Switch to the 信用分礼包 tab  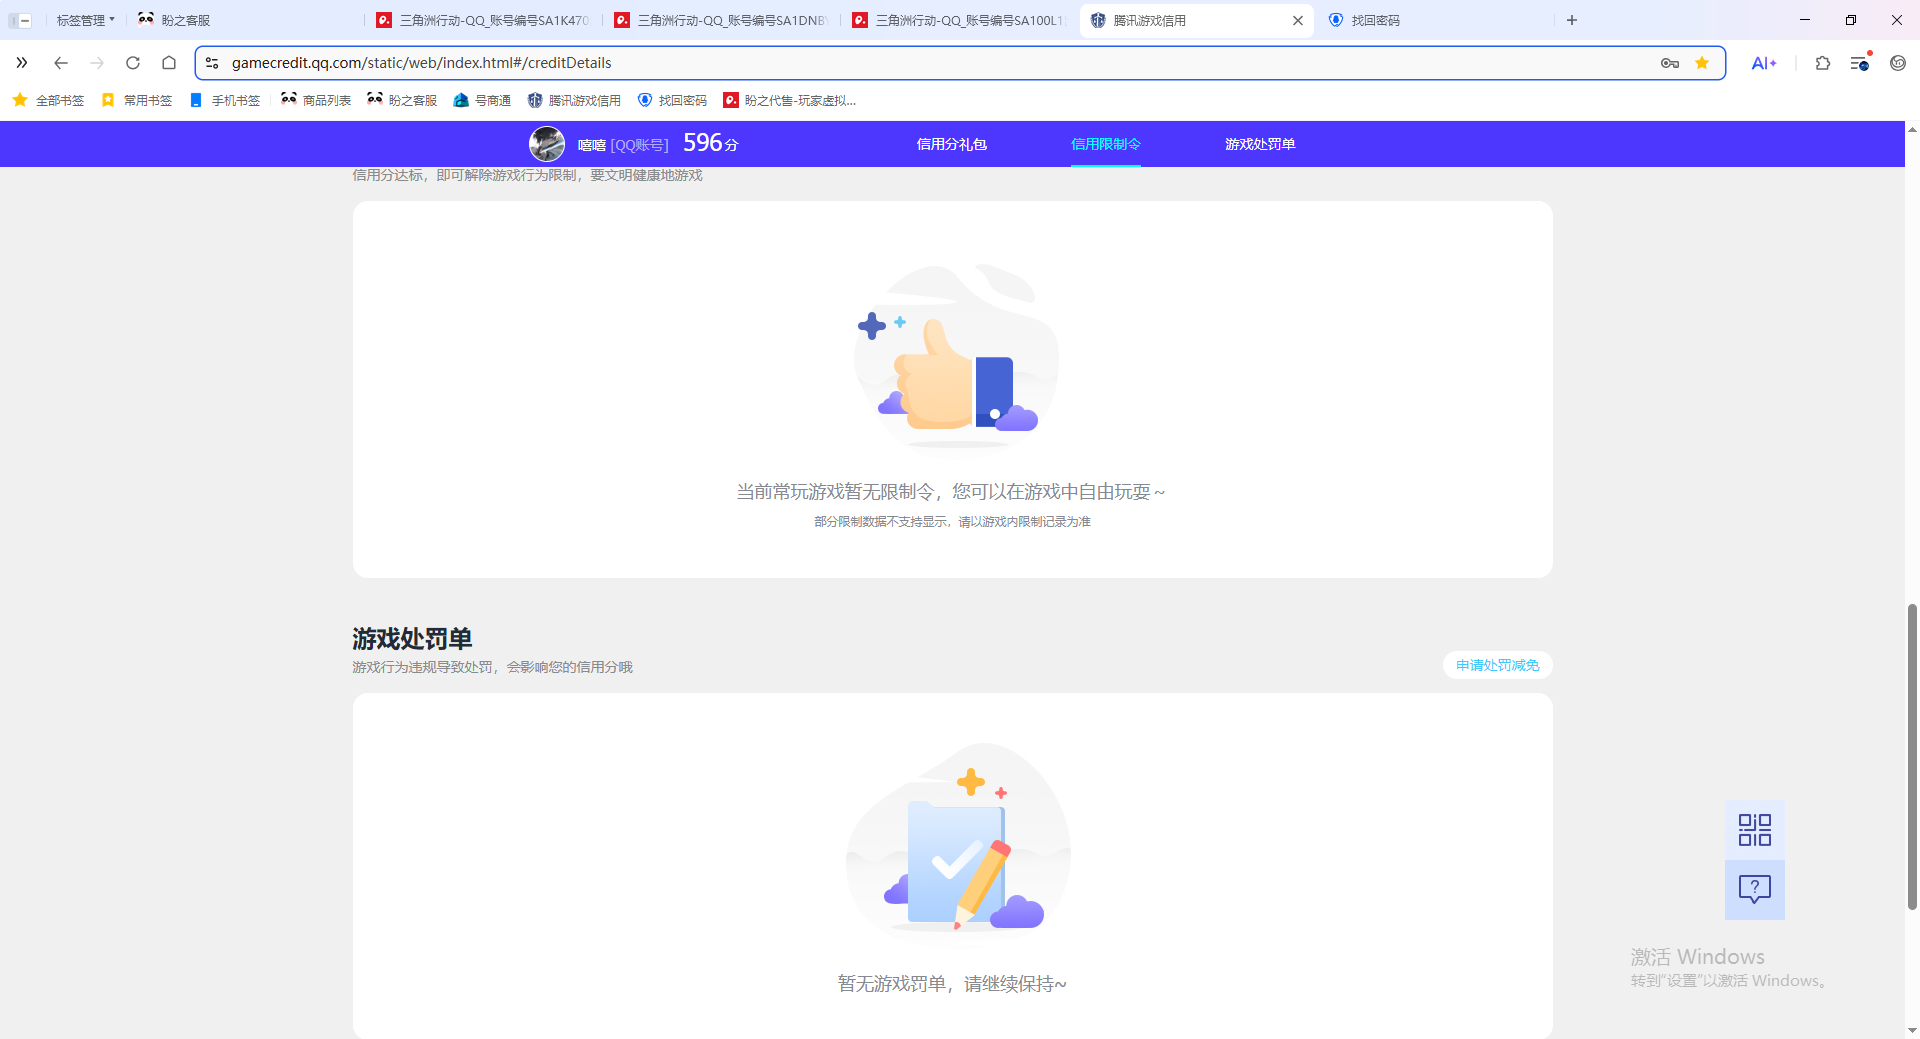click(950, 144)
